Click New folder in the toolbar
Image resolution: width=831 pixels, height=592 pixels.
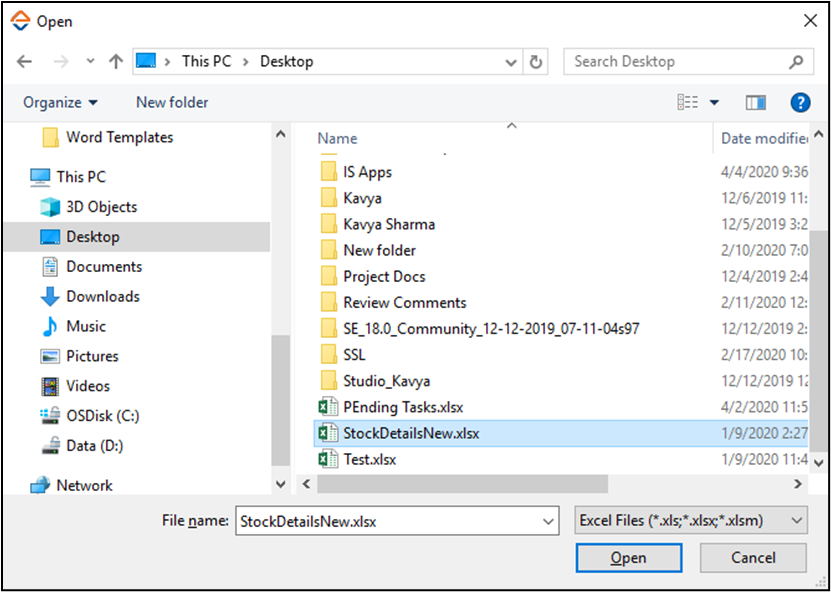coord(172,102)
